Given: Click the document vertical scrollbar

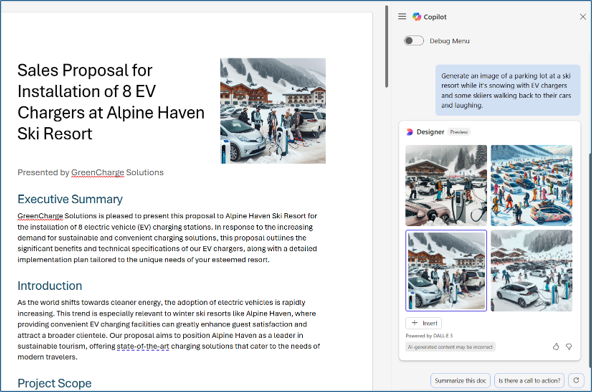Looking at the screenshot, I should pyautogui.click(x=386, y=47).
